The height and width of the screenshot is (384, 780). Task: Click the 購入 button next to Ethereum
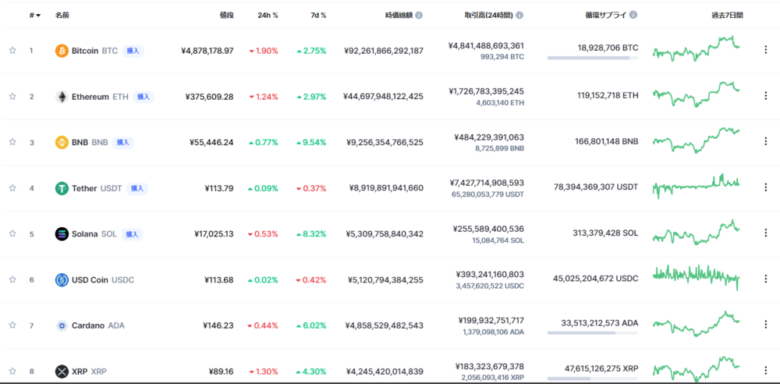tap(143, 97)
